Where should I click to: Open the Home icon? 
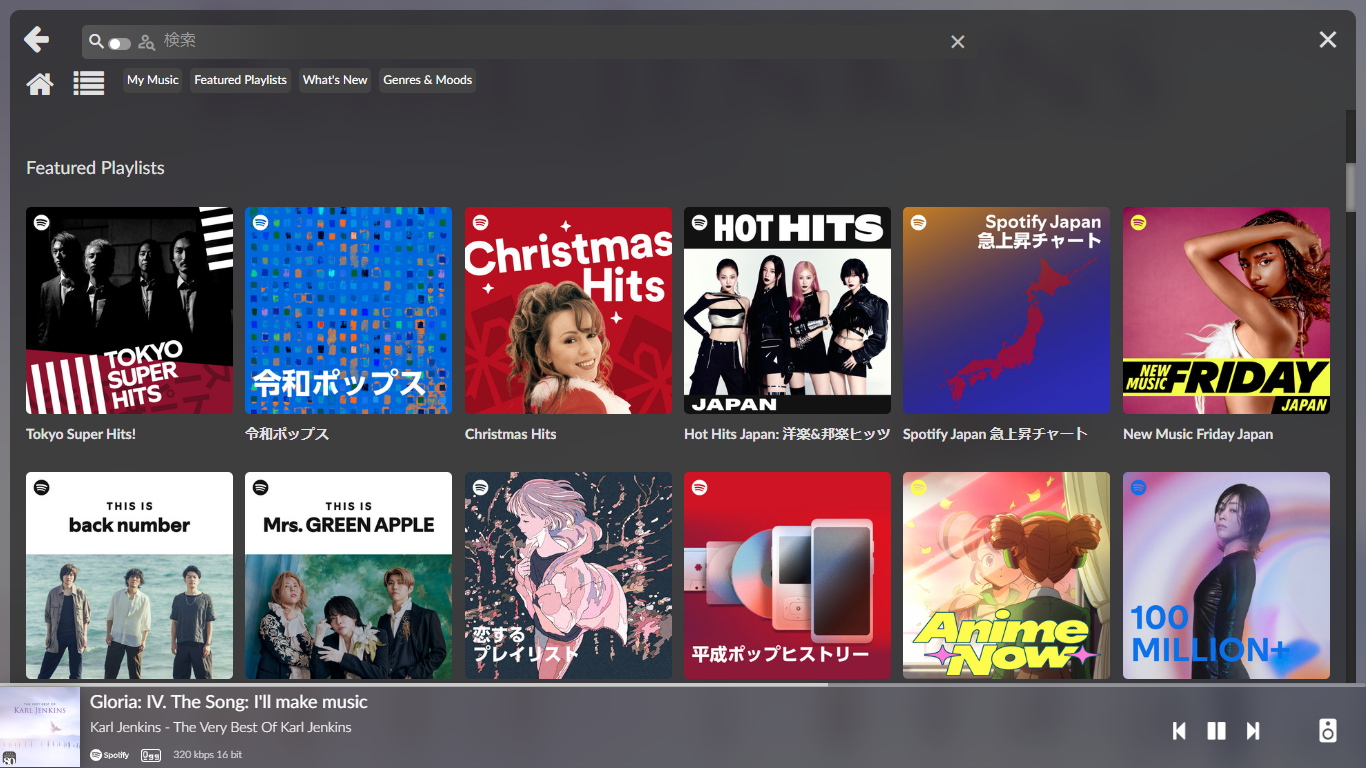tap(40, 84)
